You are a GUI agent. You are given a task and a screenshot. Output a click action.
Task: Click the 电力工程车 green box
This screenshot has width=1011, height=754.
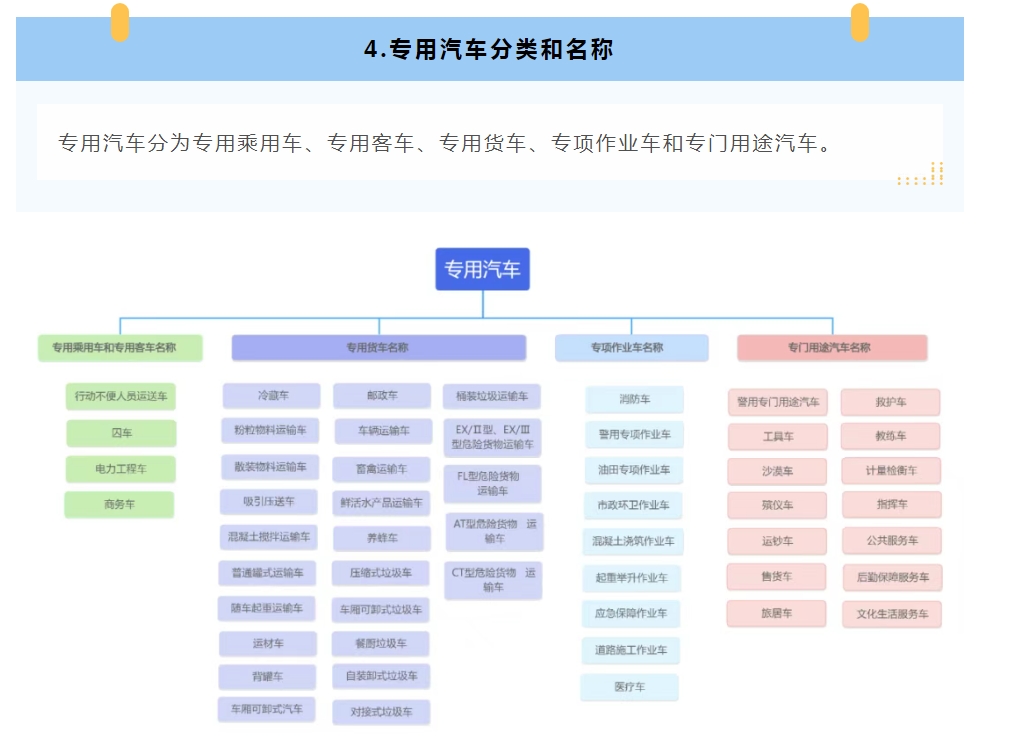point(120,469)
